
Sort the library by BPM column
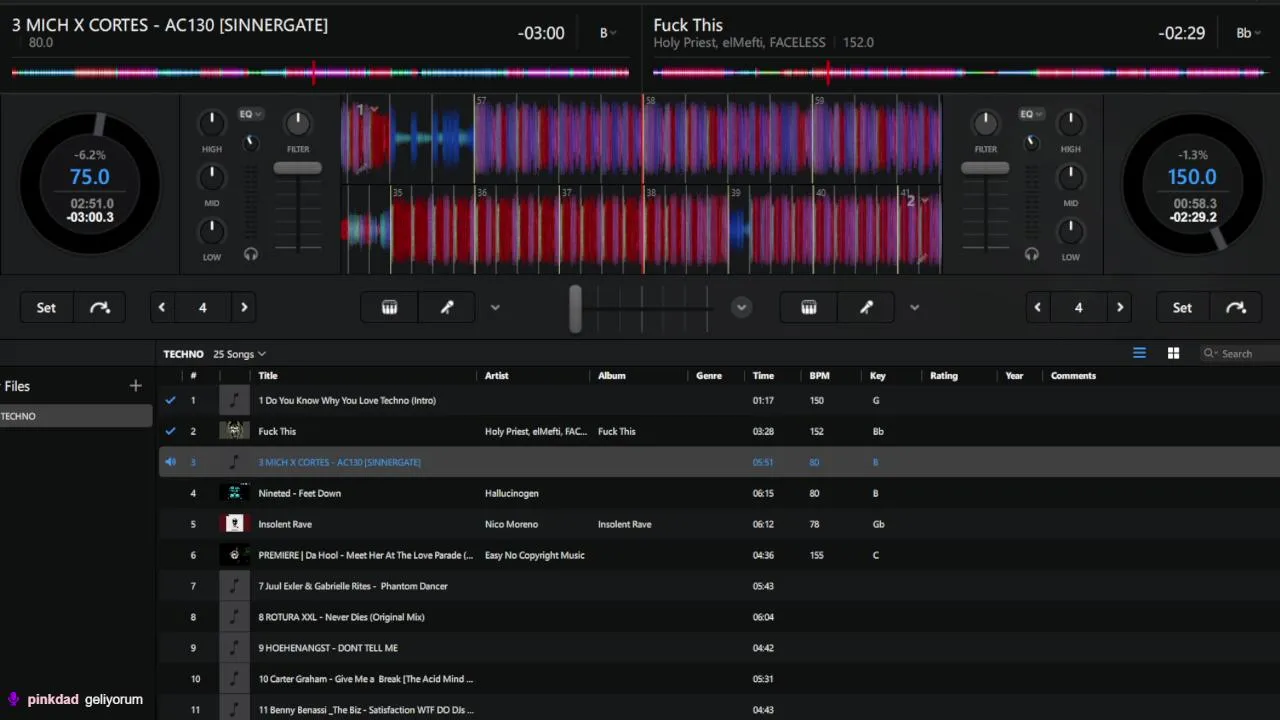click(820, 376)
